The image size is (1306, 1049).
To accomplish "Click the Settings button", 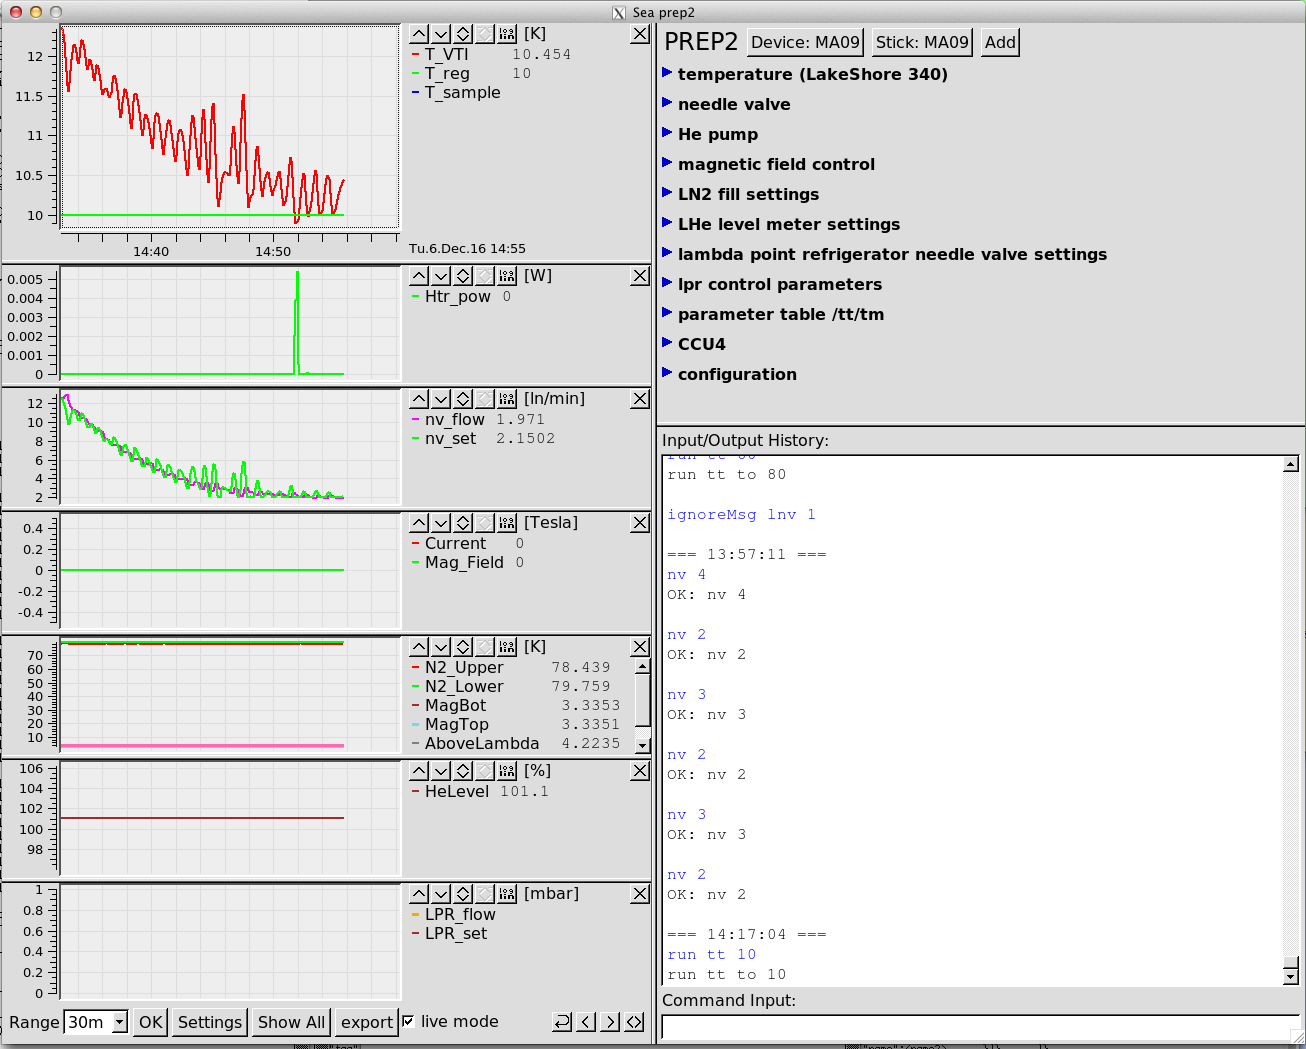I will 210,1022.
